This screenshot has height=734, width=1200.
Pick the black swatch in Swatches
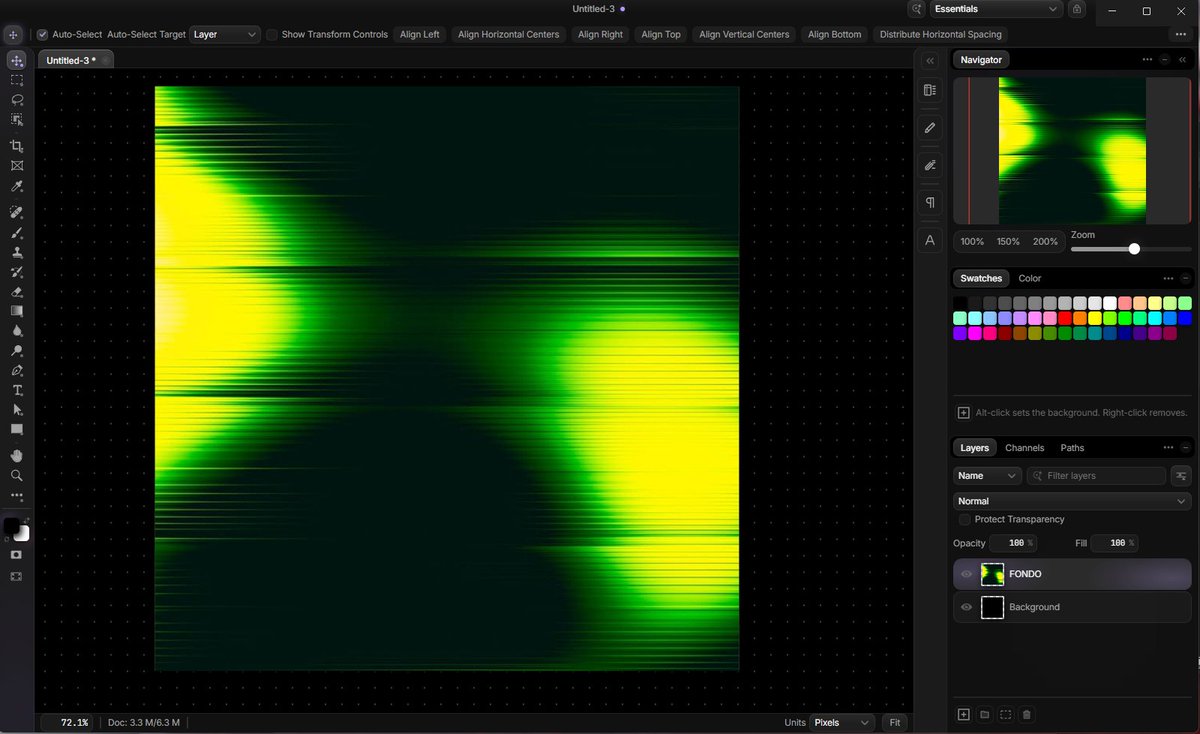(x=960, y=303)
